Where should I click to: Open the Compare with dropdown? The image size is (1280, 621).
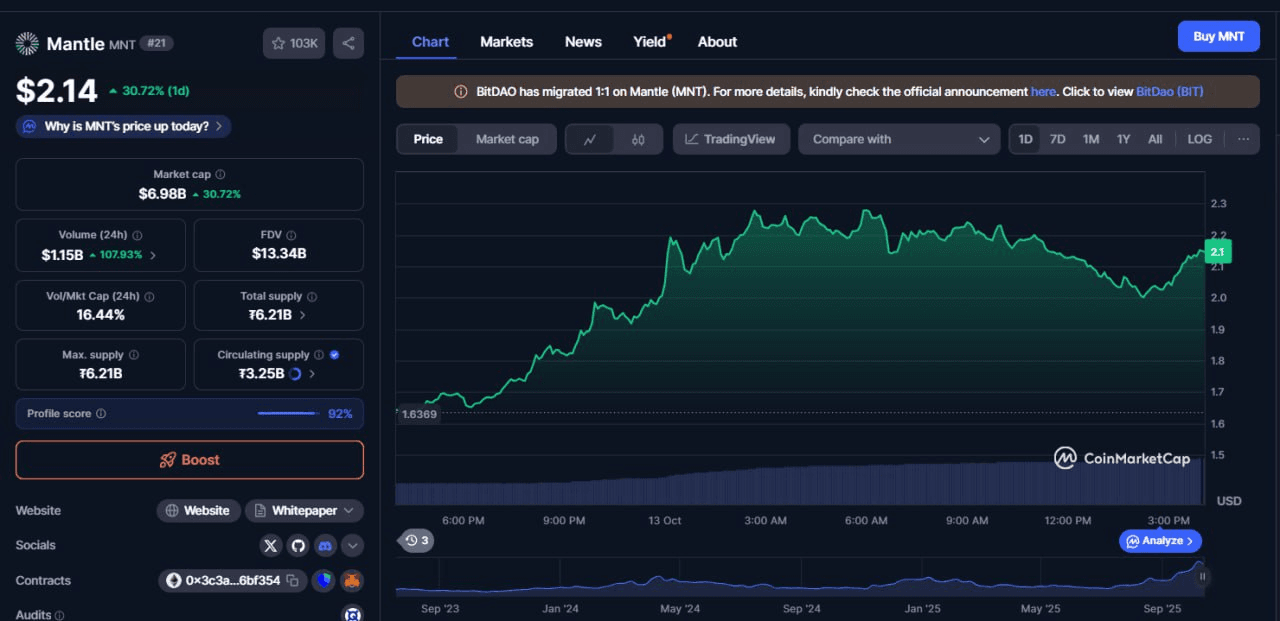pos(899,139)
